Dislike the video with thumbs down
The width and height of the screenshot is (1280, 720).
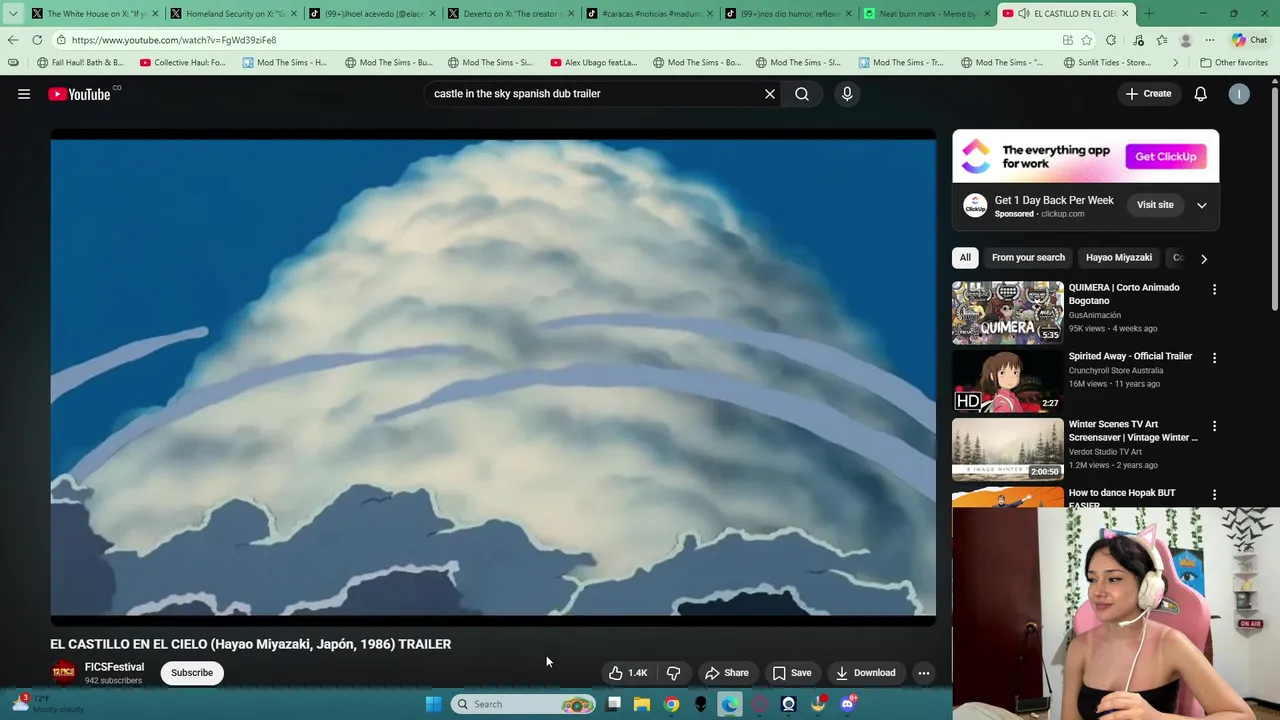click(x=674, y=673)
